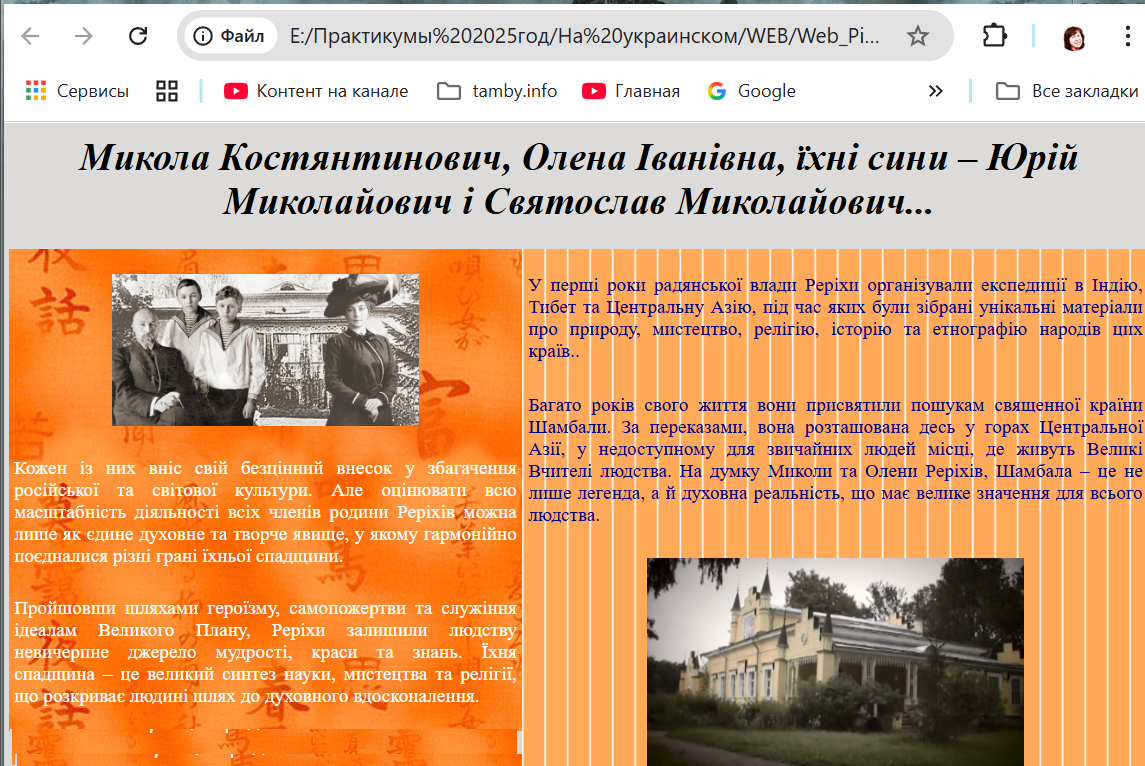Viewport: 1145px width, 766px height.
Task: Click the browser back arrow
Action: point(31,37)
